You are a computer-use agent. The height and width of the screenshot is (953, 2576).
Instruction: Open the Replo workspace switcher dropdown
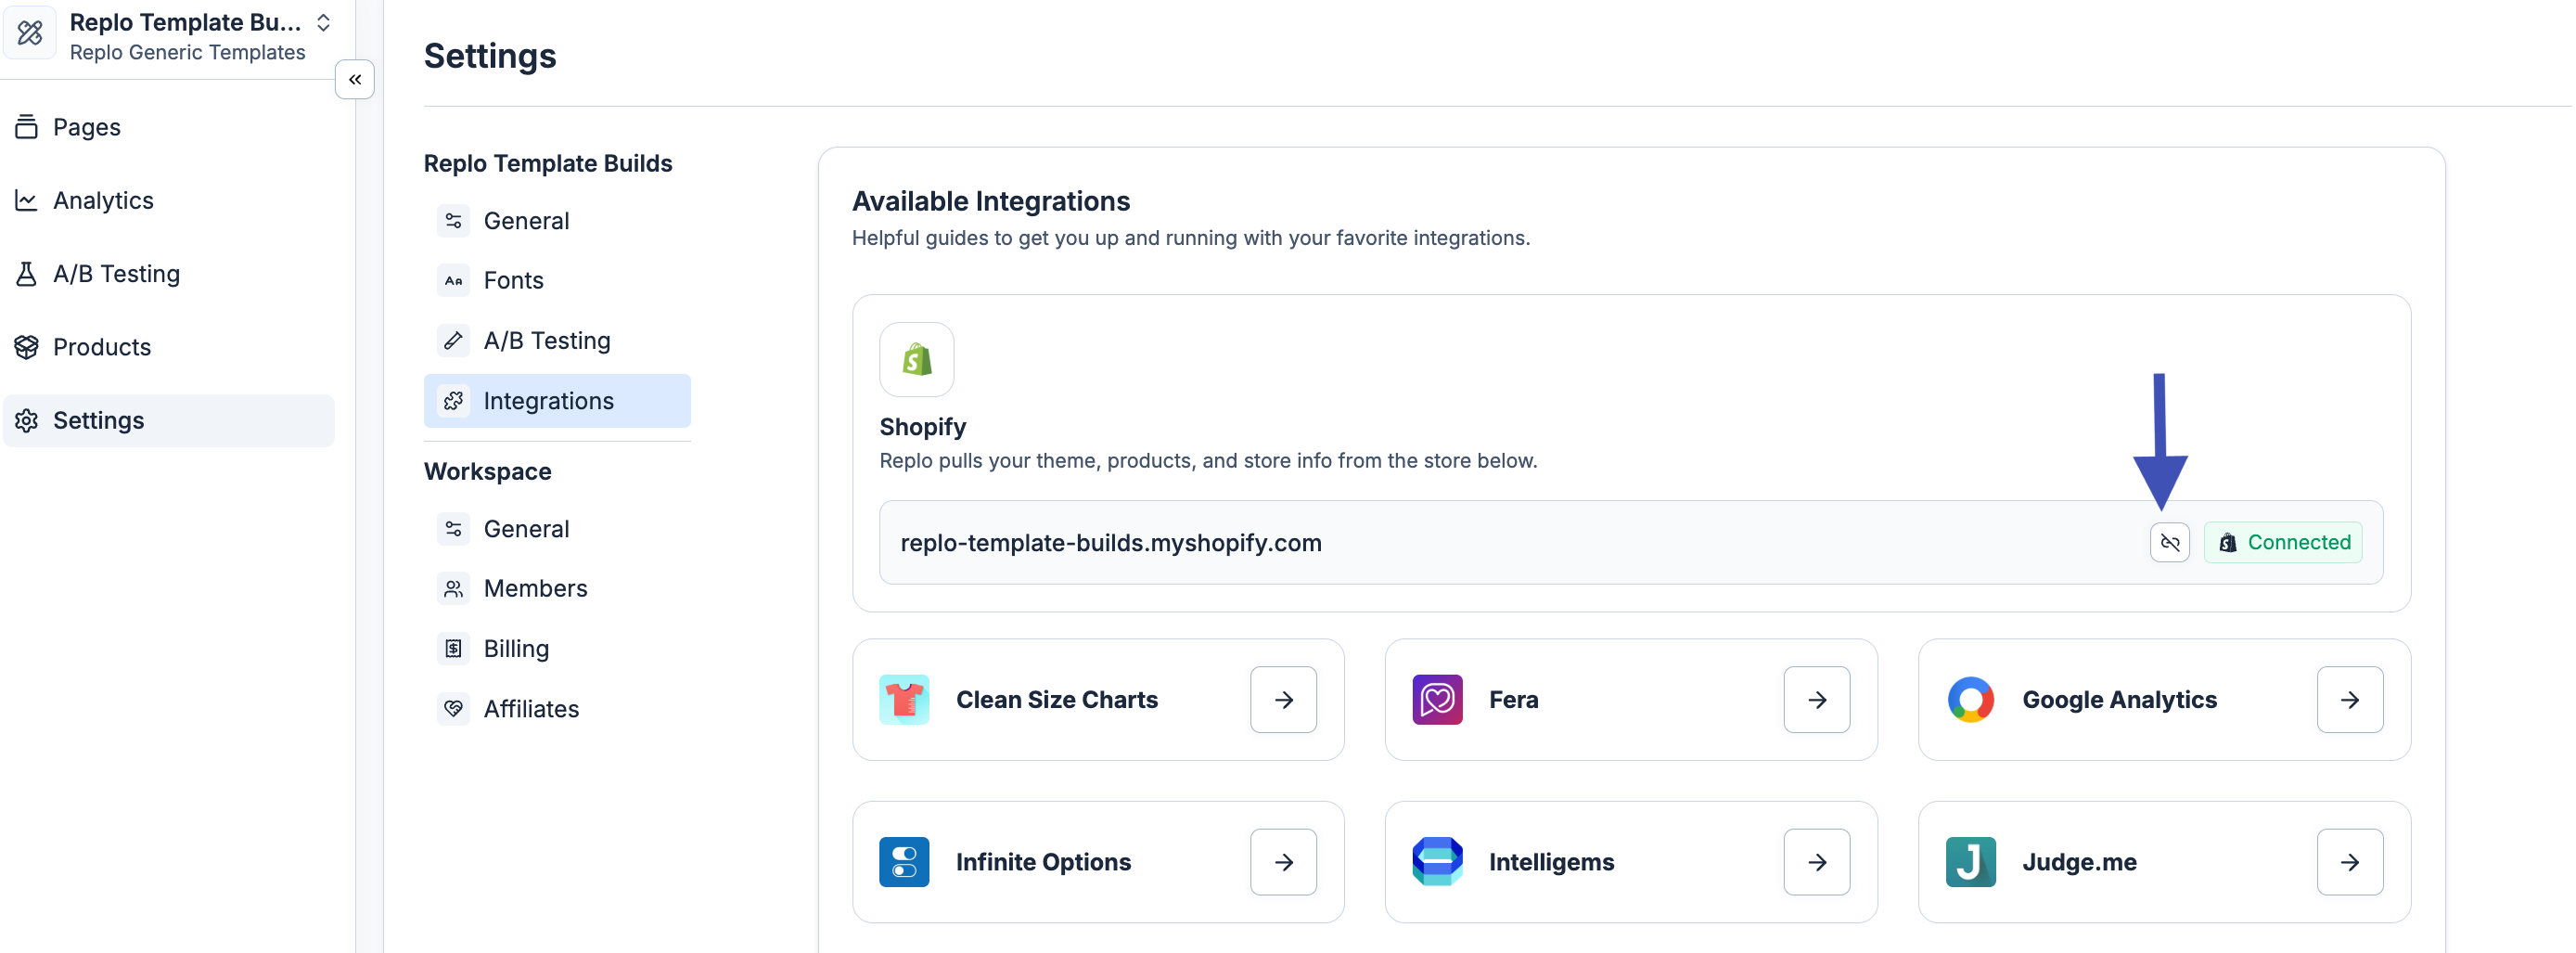[x=323, y=23]
